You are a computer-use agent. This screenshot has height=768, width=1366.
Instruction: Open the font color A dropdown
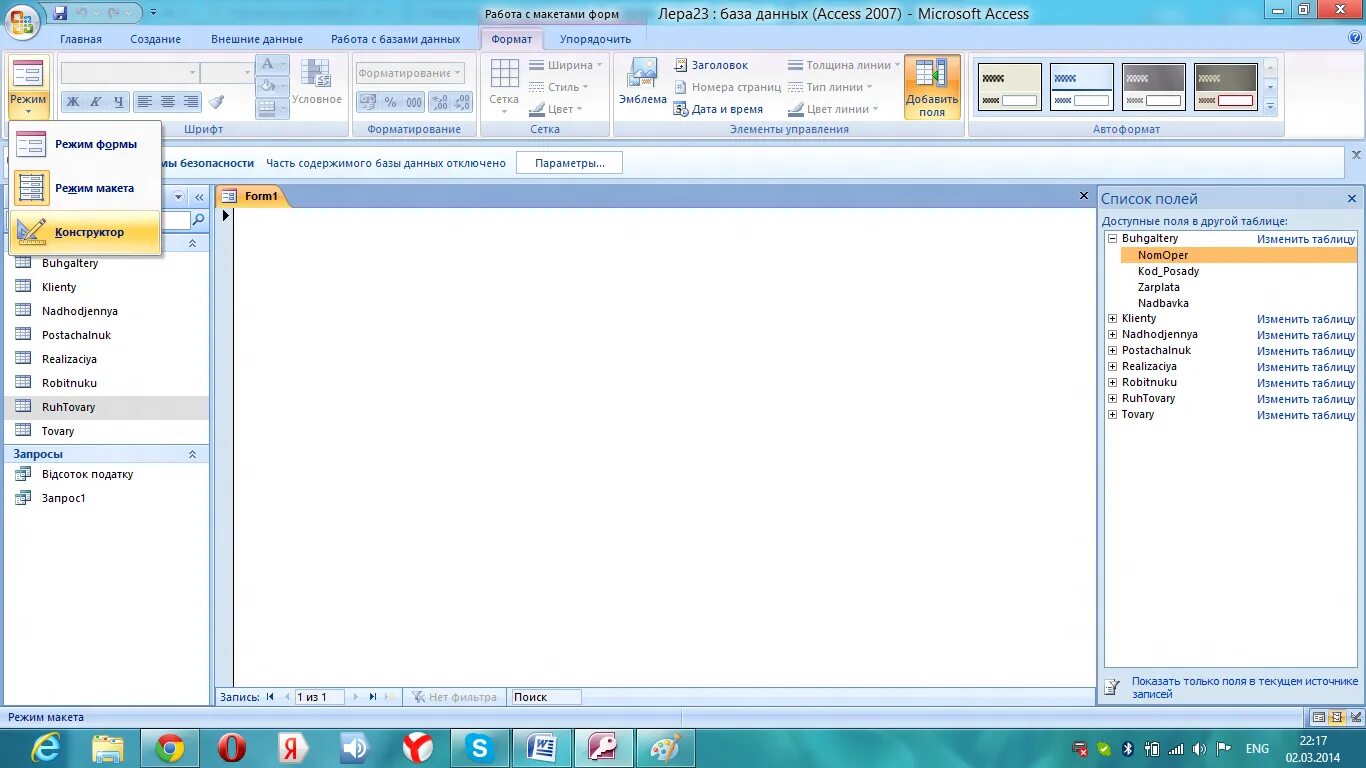273,65
